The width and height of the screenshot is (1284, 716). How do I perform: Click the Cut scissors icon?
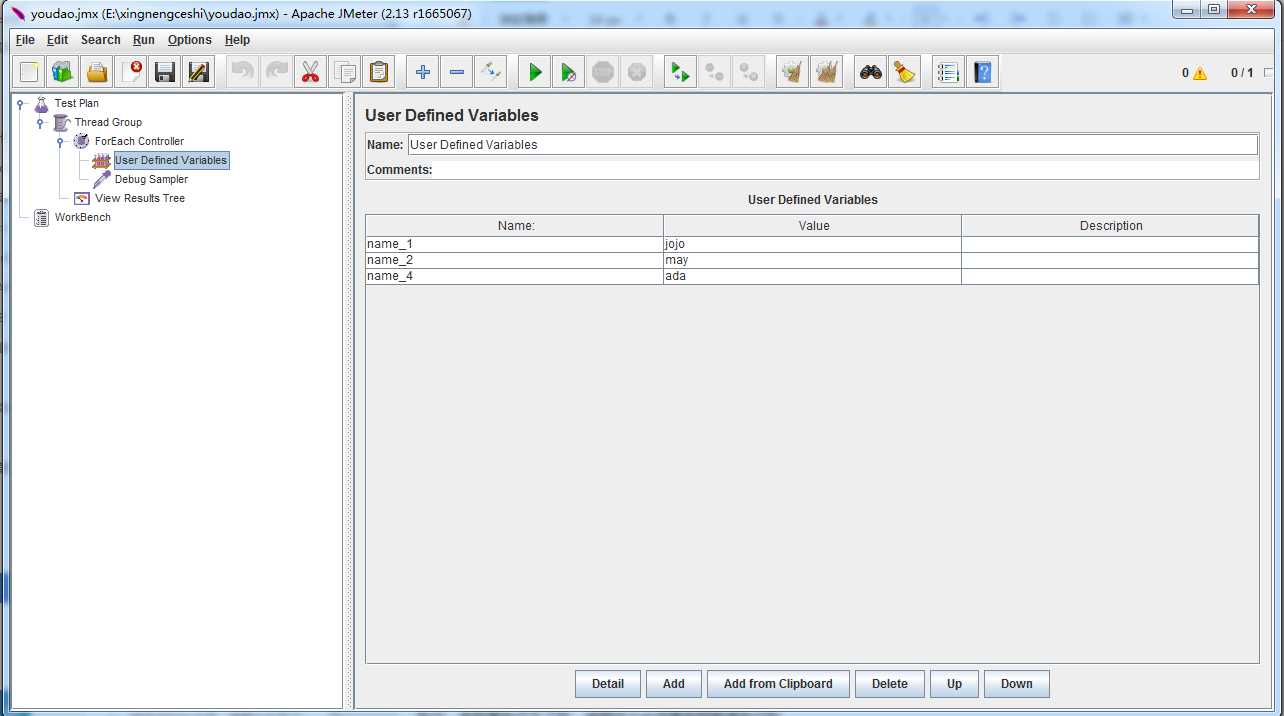pos(310,72)
